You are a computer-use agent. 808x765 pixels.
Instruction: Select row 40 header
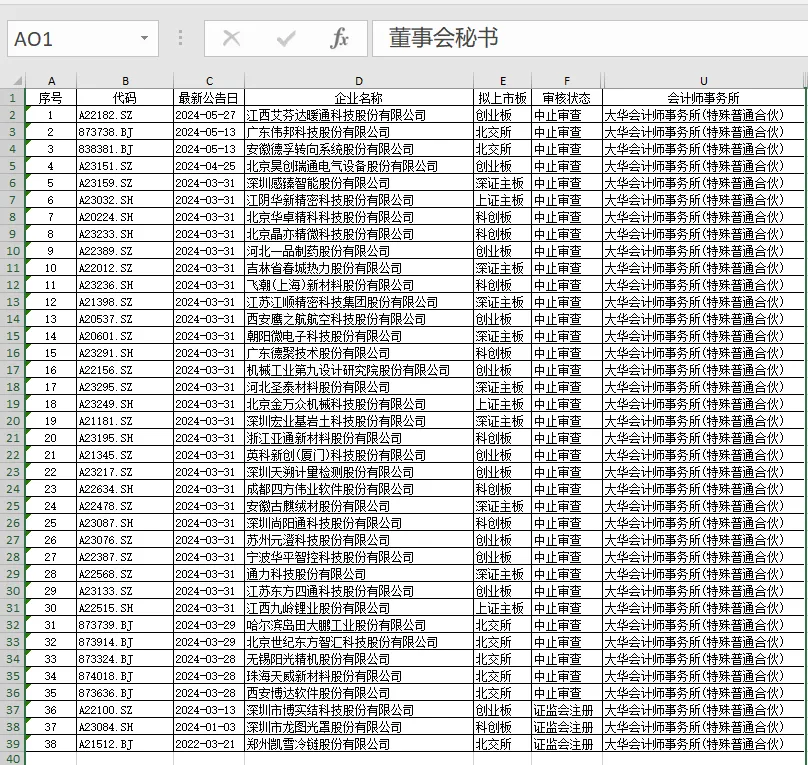coord(12,759)
